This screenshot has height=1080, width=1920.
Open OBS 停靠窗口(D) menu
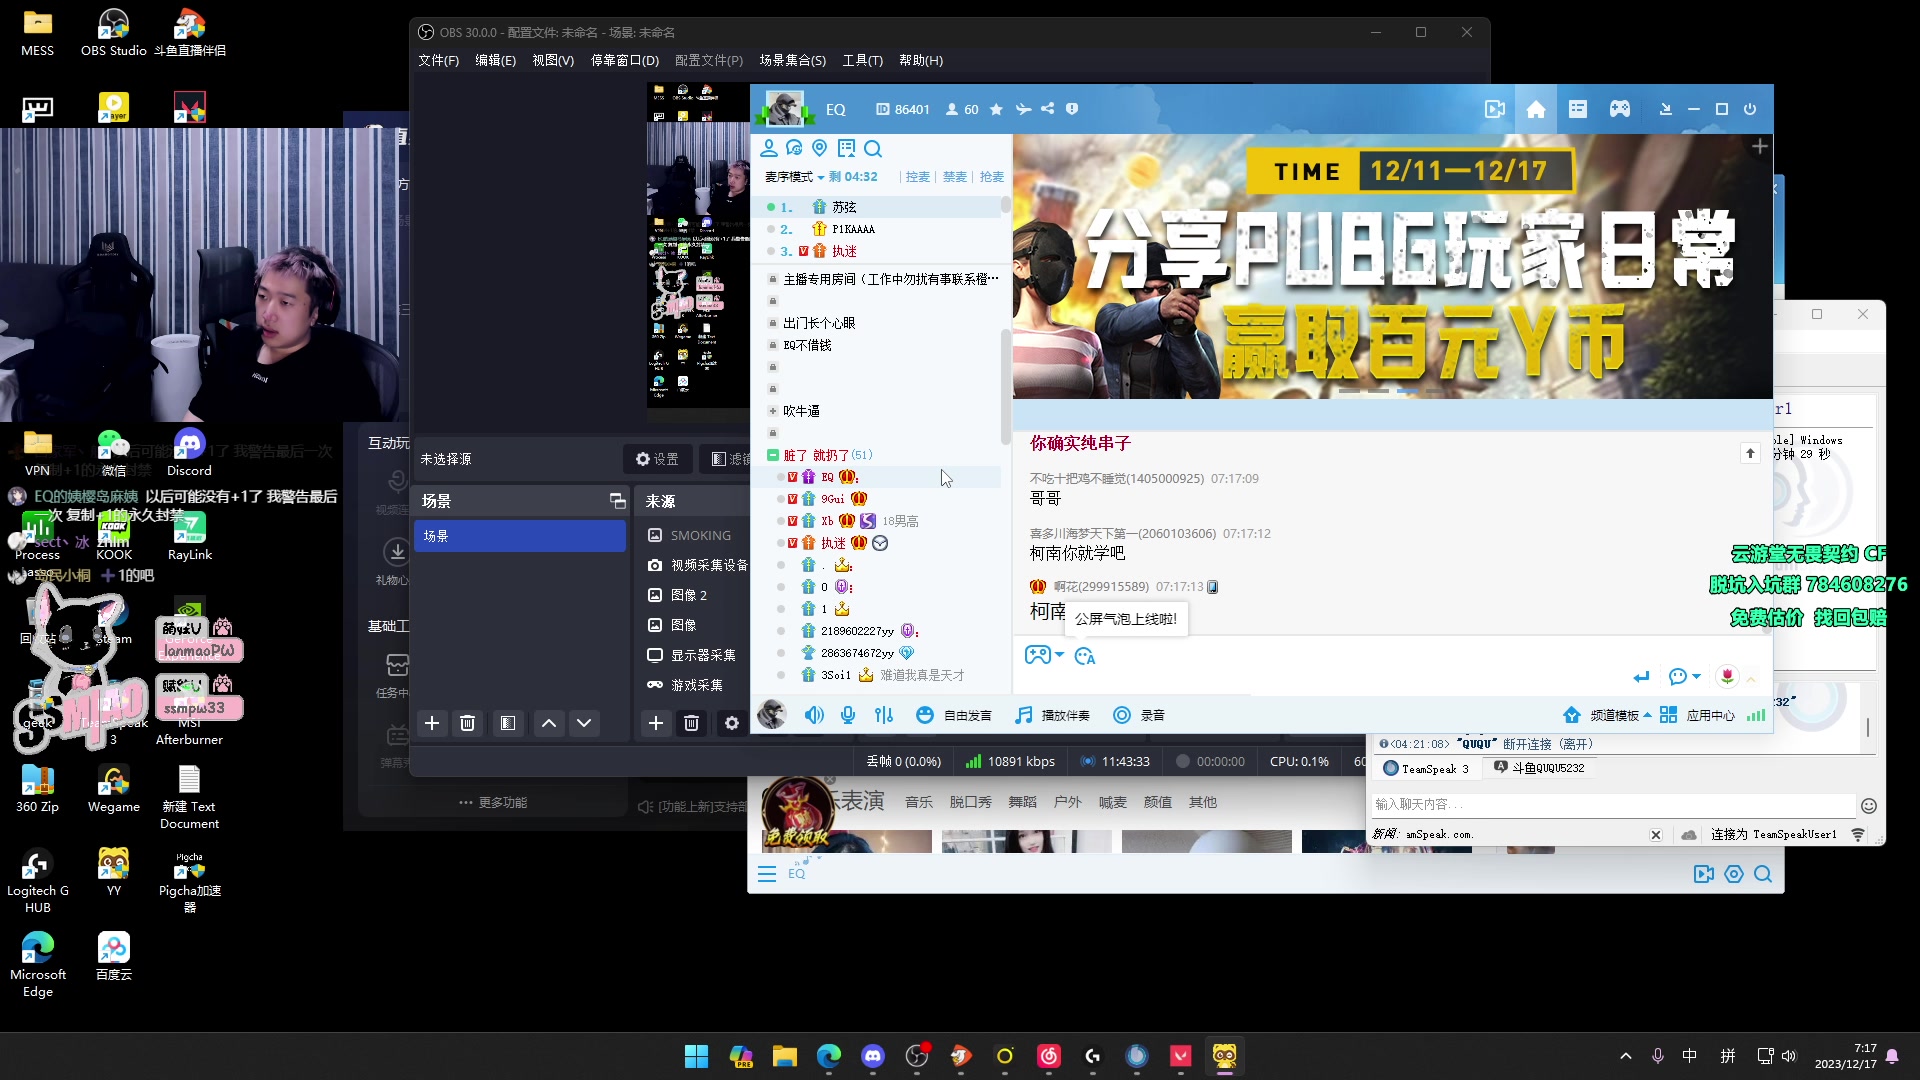coord(624,60)
